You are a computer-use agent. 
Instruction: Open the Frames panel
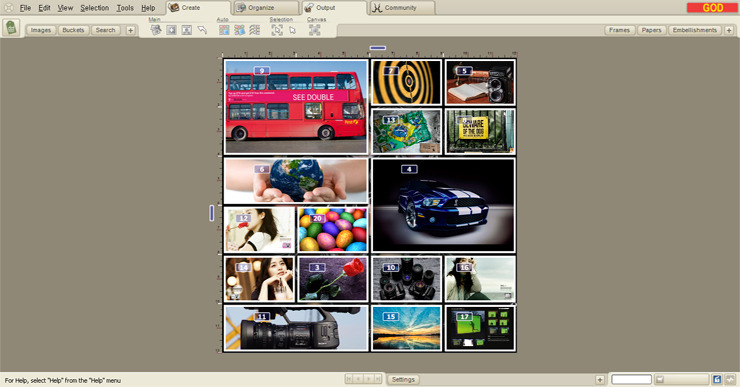(x=619, y=30)
